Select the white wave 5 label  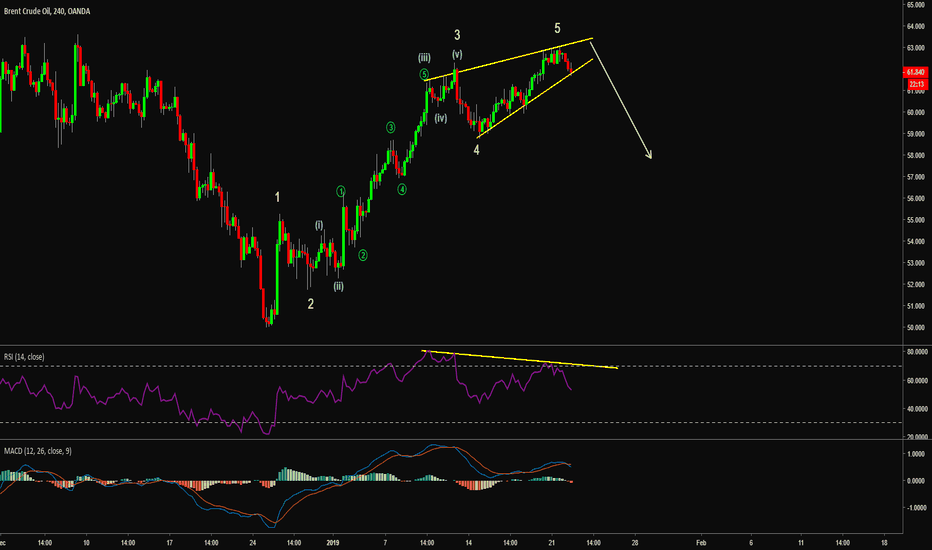point(557,28)
